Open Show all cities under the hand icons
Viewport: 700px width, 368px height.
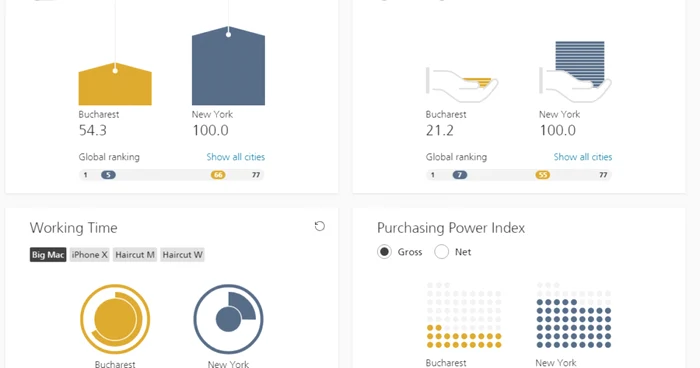(583, 157)
